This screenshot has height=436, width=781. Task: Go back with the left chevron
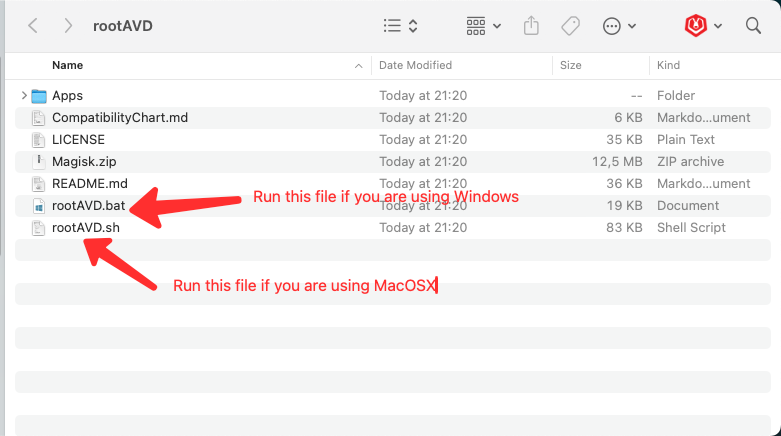tap(33, 25)
